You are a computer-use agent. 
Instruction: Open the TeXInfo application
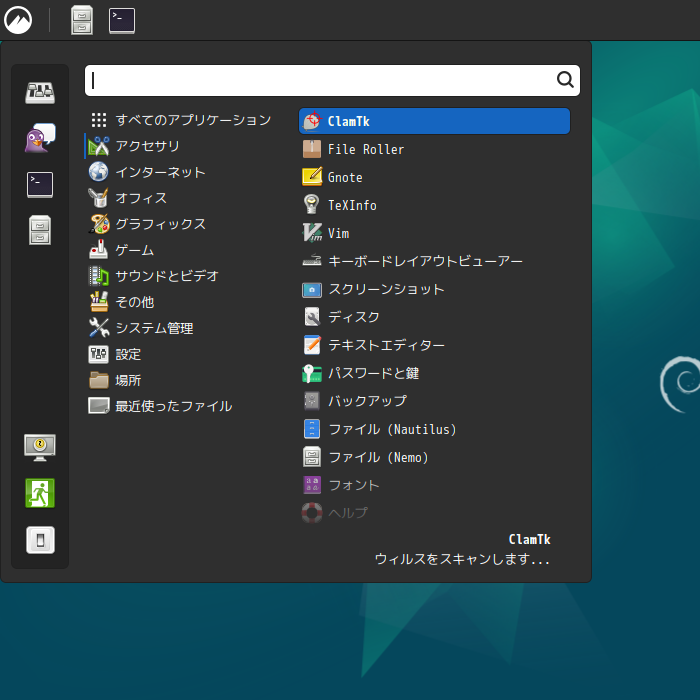click(x=352, y=205)
